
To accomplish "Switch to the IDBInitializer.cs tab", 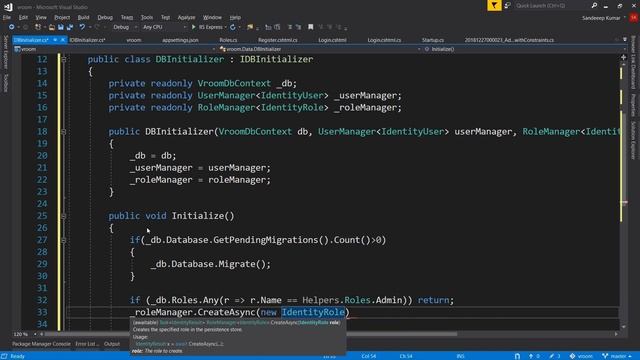I will pos(87,40).
